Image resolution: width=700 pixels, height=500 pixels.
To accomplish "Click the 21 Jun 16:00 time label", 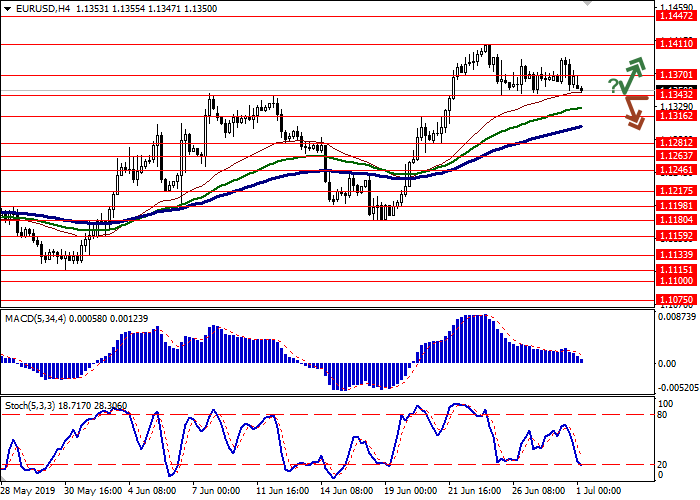I will [x=473, y=492].
